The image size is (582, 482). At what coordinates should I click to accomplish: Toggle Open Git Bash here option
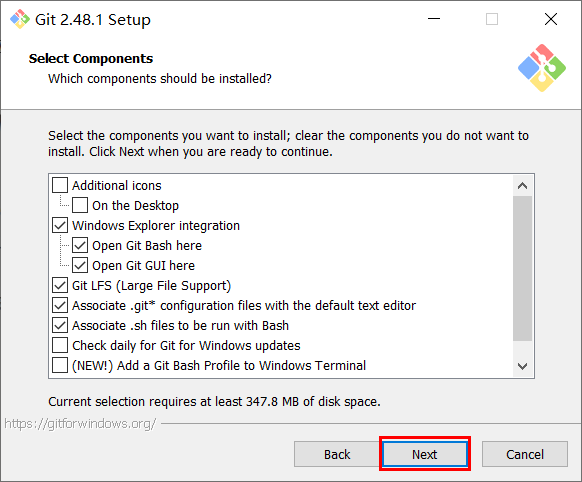tap(80, 245)
